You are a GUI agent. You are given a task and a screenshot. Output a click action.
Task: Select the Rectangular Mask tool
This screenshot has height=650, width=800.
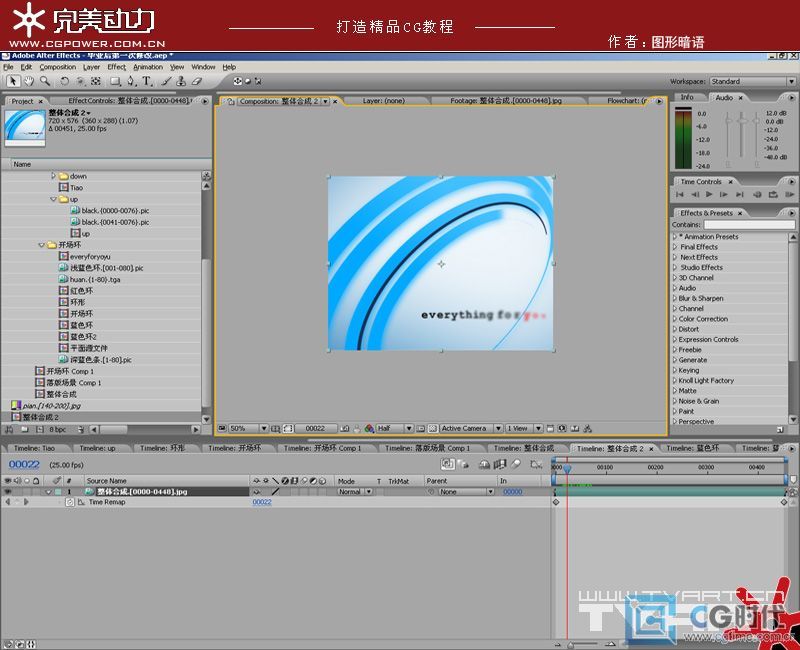click(115, 81)
